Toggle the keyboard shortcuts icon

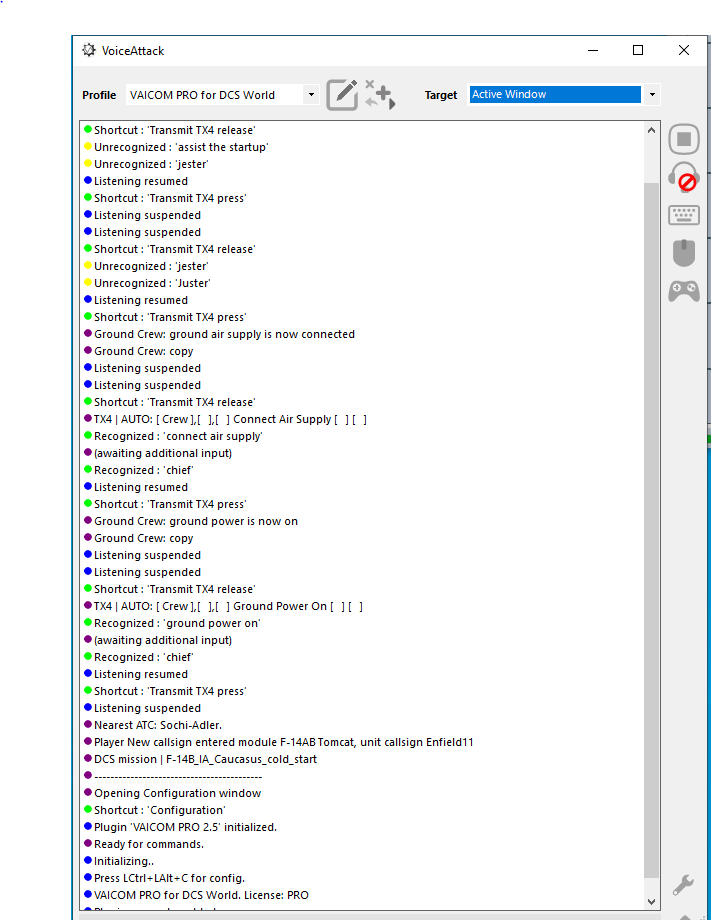683,215
